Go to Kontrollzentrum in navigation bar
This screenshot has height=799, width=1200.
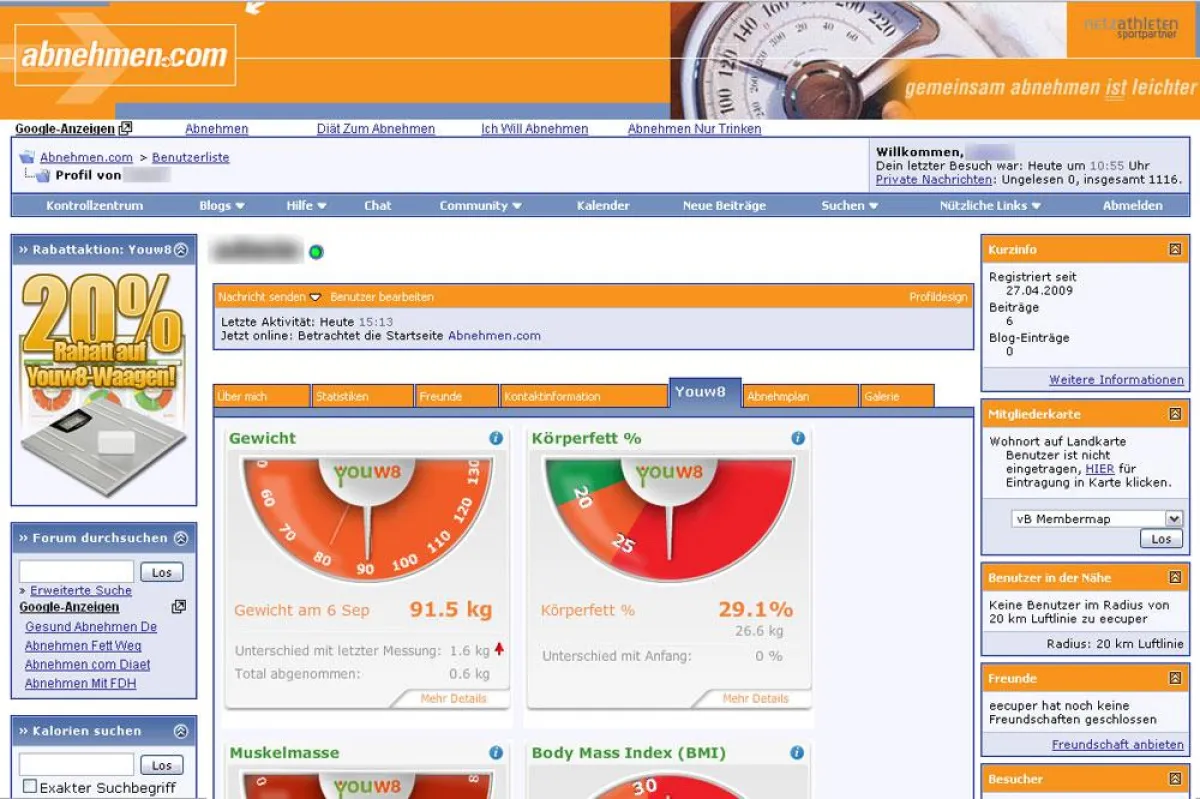95,205
